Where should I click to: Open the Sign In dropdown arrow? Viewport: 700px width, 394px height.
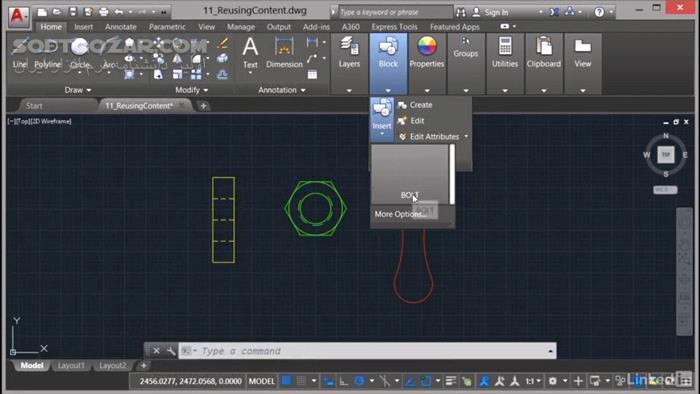(x=541, y=12)
